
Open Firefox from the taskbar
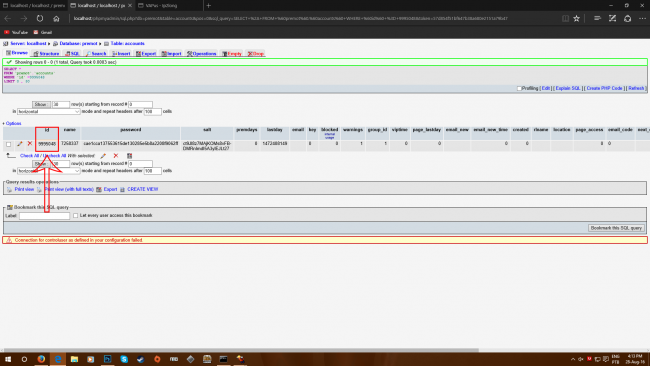(x=41, y=359)
